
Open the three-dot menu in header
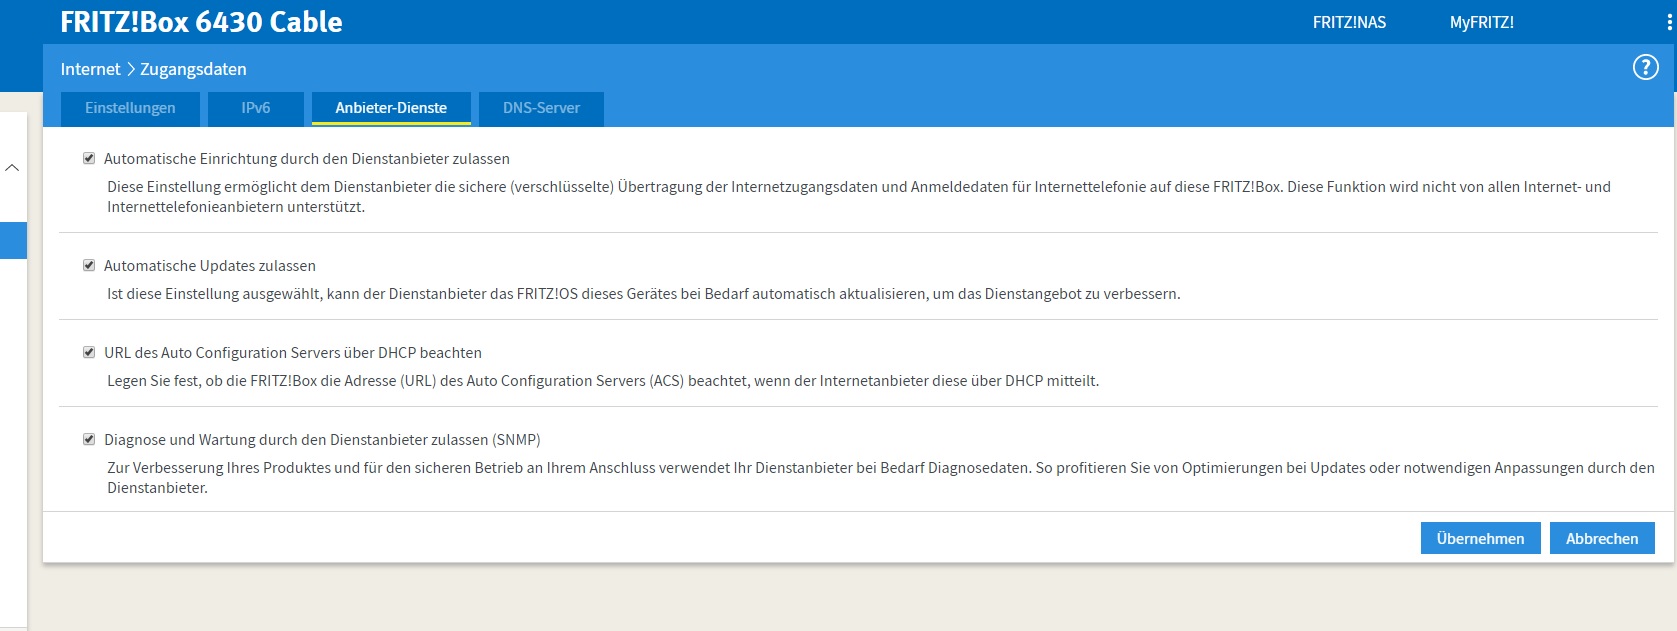(1669, 22)
